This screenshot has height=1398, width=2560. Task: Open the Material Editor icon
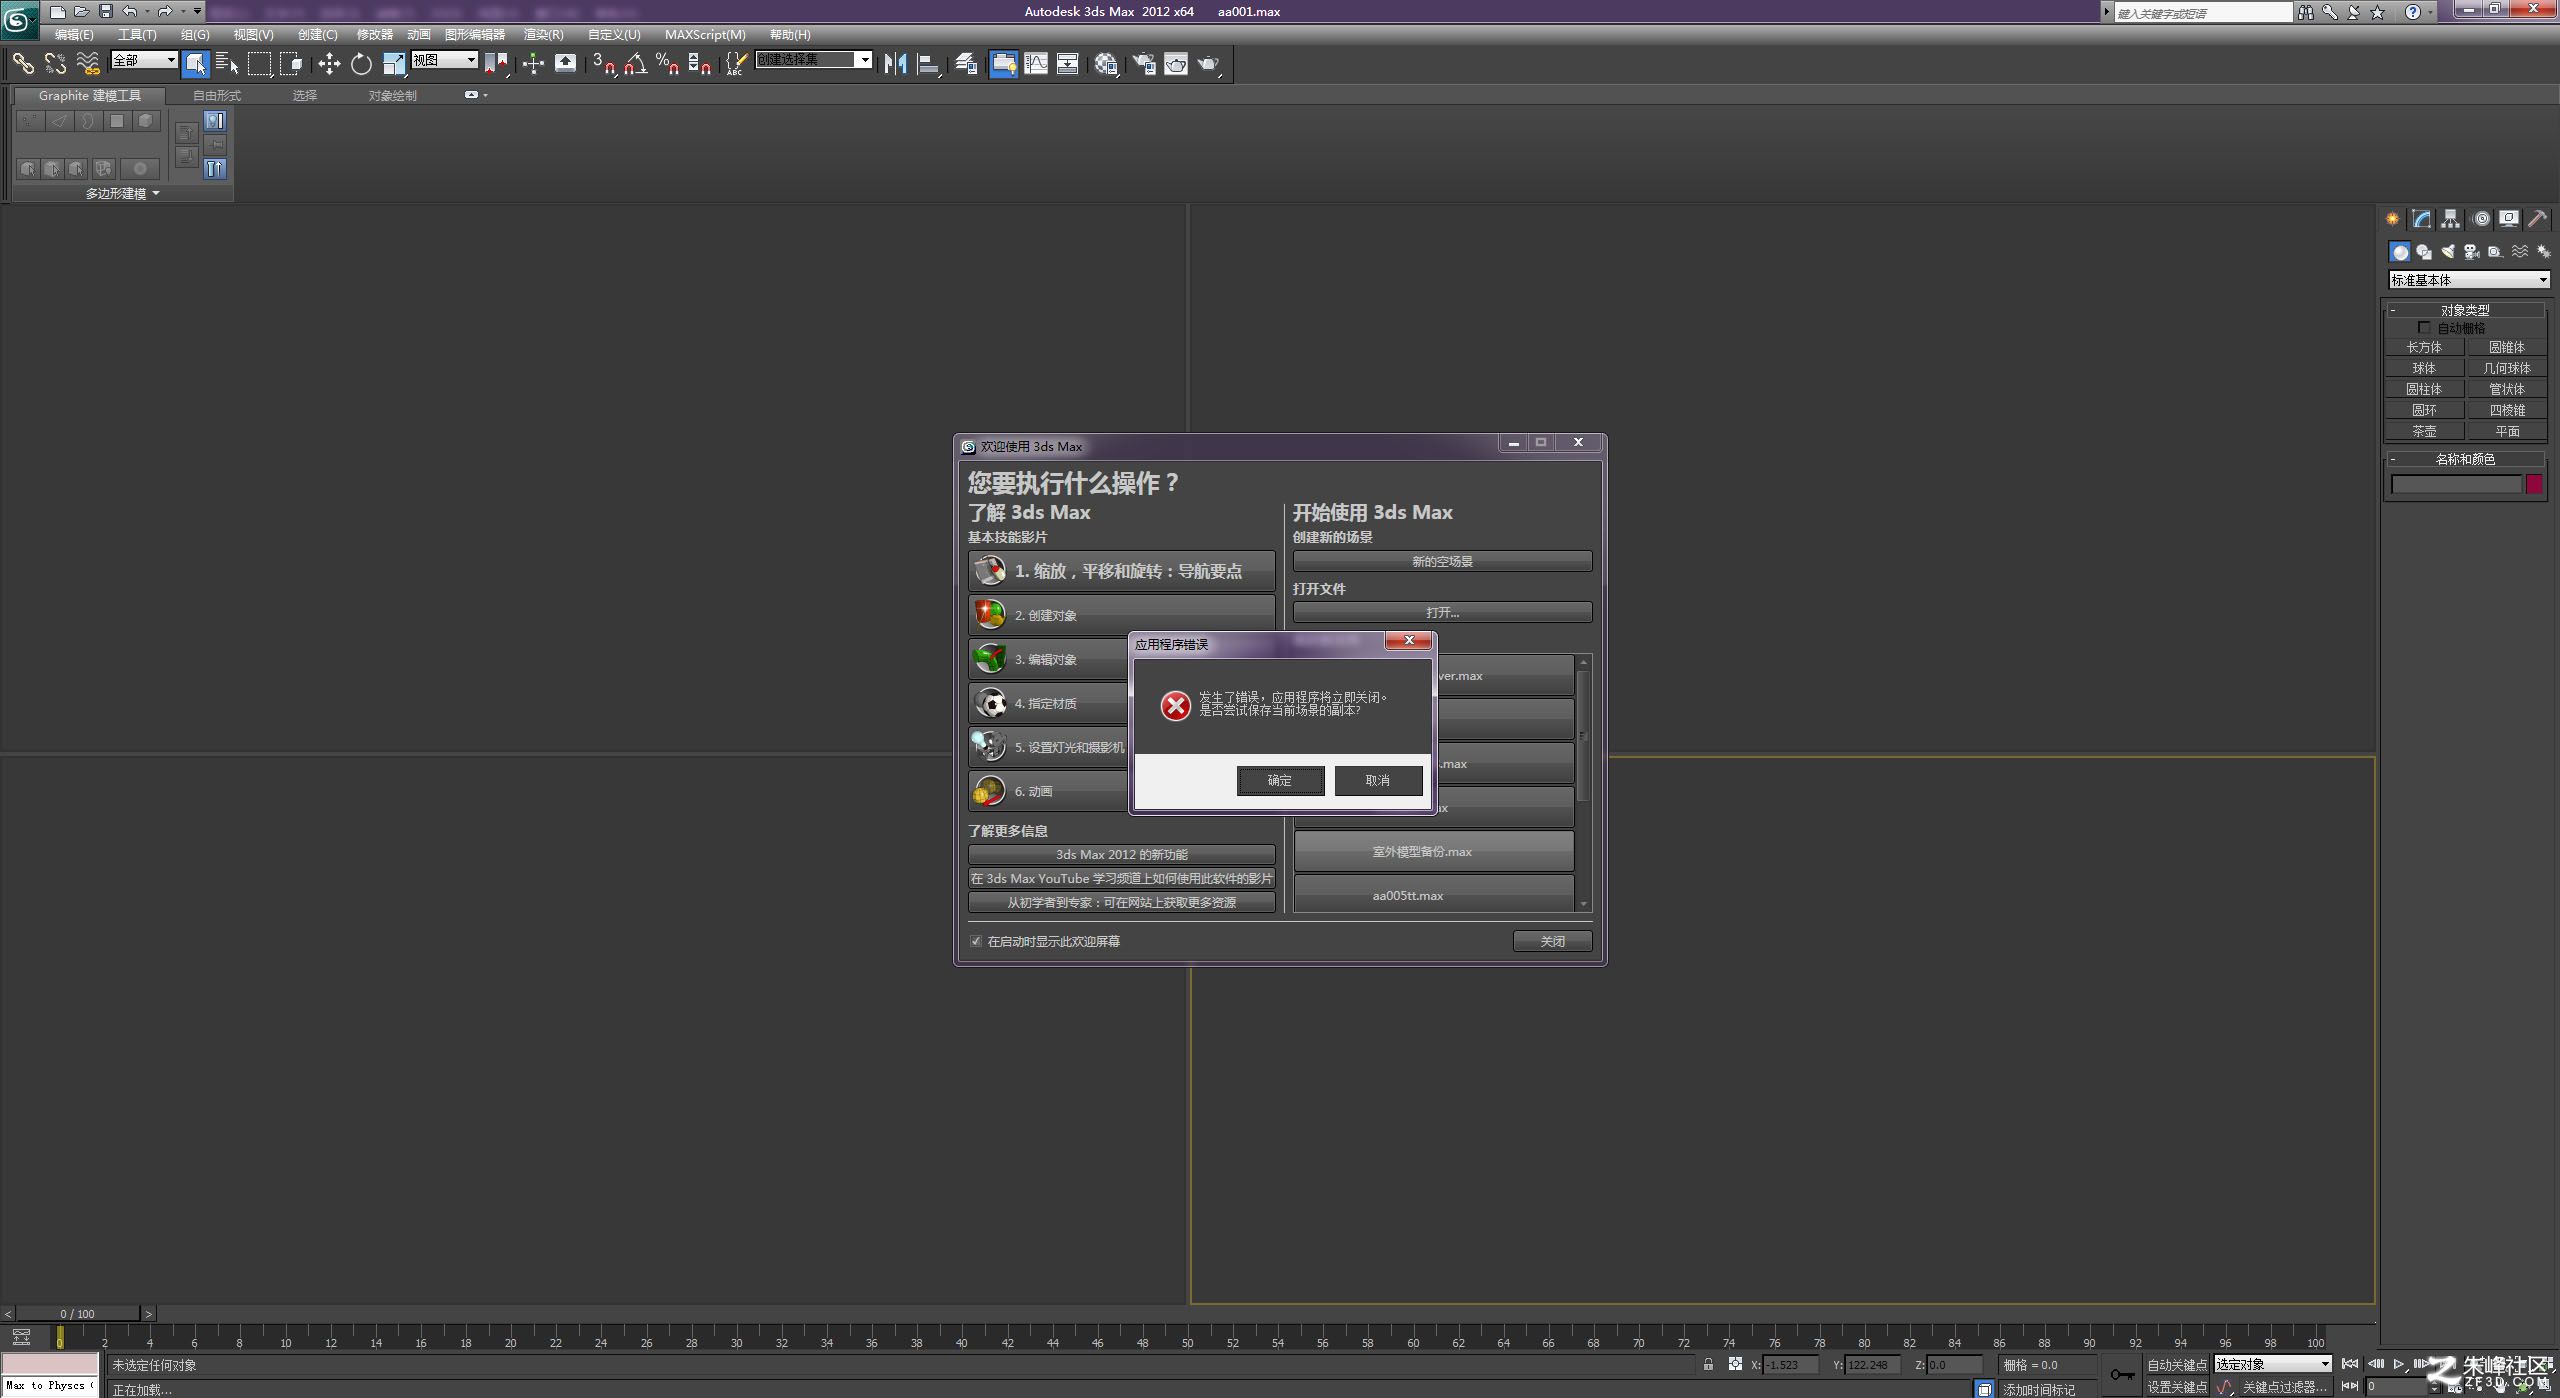pos(1105,64)
